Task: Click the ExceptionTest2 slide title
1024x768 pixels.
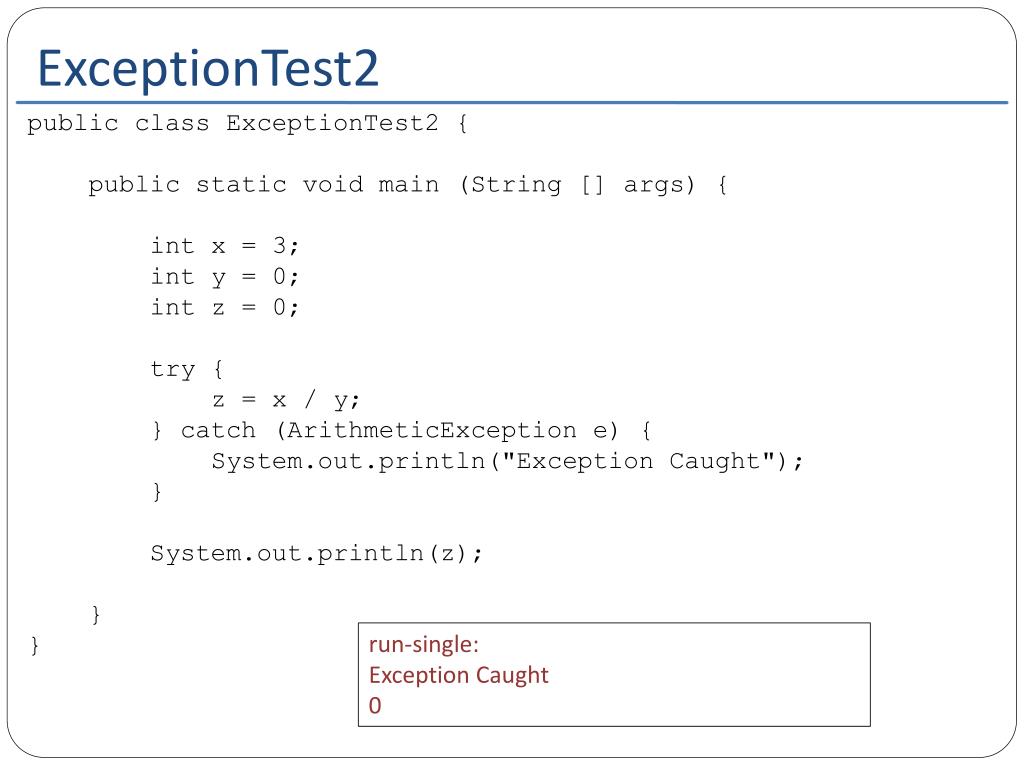Action: pyautogui.click(x=208, y=69)
